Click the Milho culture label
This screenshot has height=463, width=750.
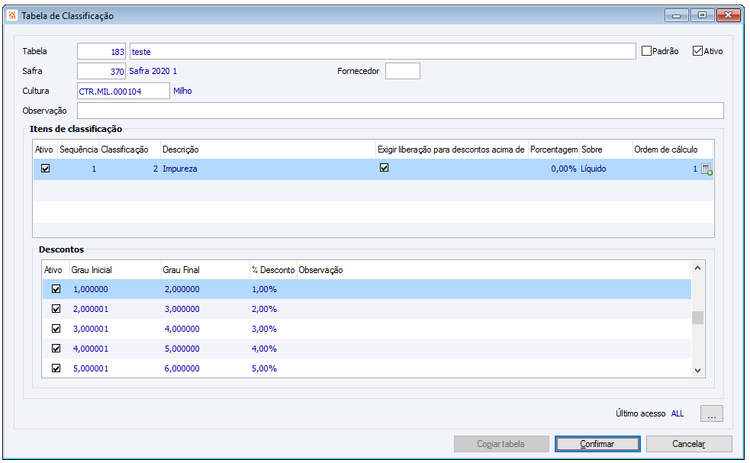point(183,91)
